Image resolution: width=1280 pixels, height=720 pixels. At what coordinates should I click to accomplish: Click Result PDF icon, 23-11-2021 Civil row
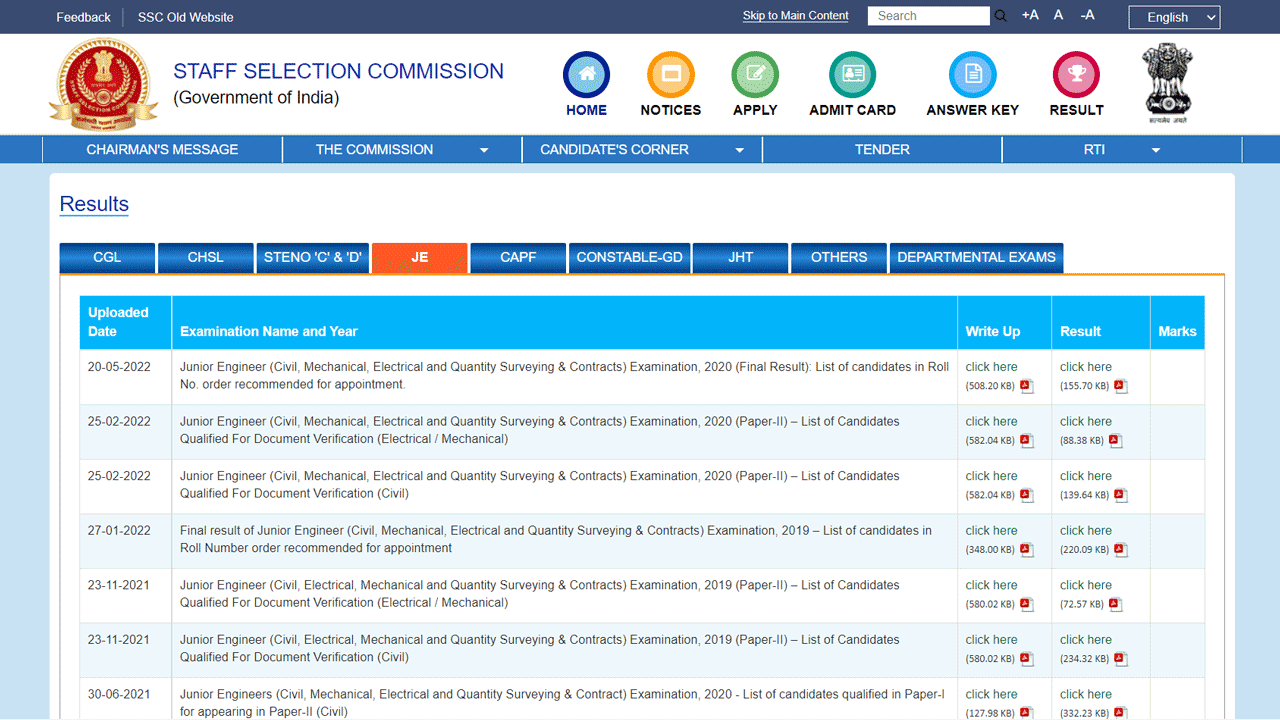[1120, 659]
